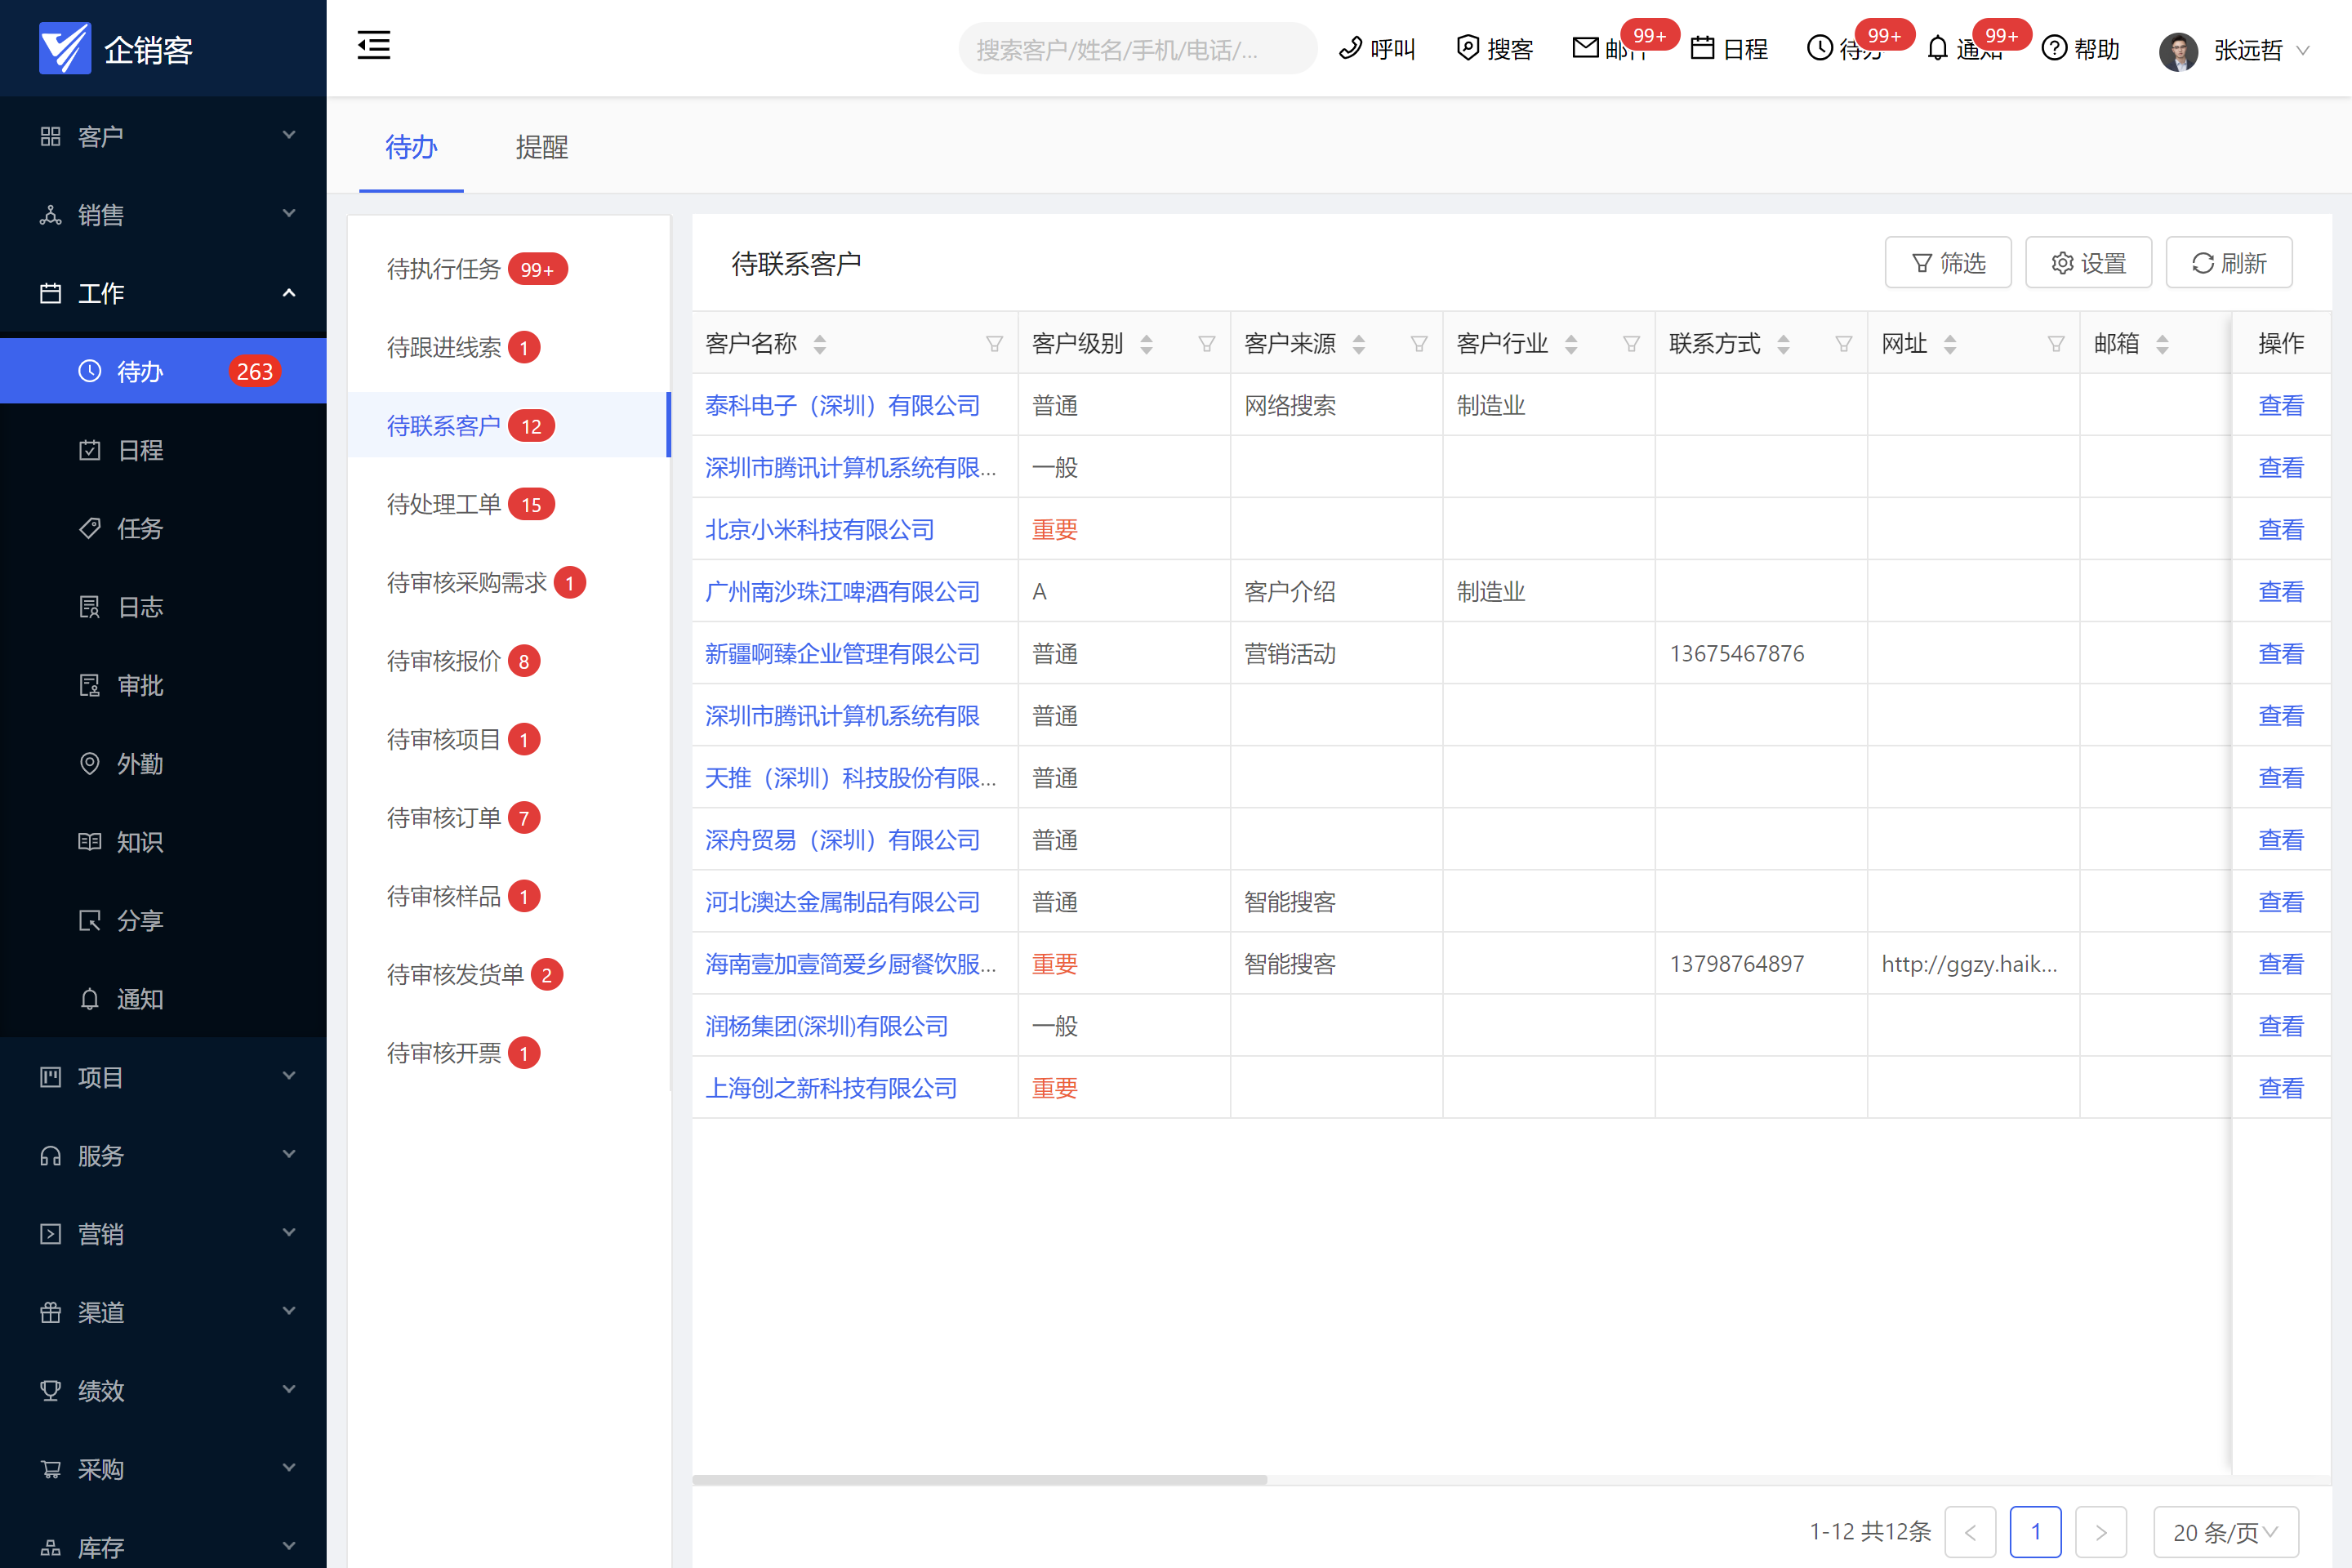This screenshot has width=2352, height=1568.
Task: Sort by 客户级别 column sort arrows
Action: click(x=1146, y=344)
